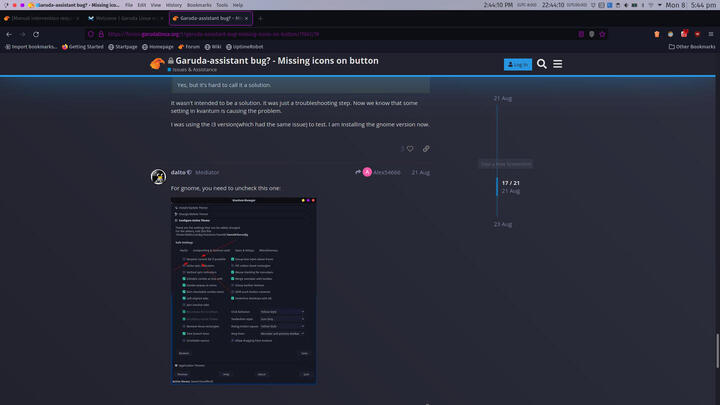Click the dalto username link

(x=178, y=172)
